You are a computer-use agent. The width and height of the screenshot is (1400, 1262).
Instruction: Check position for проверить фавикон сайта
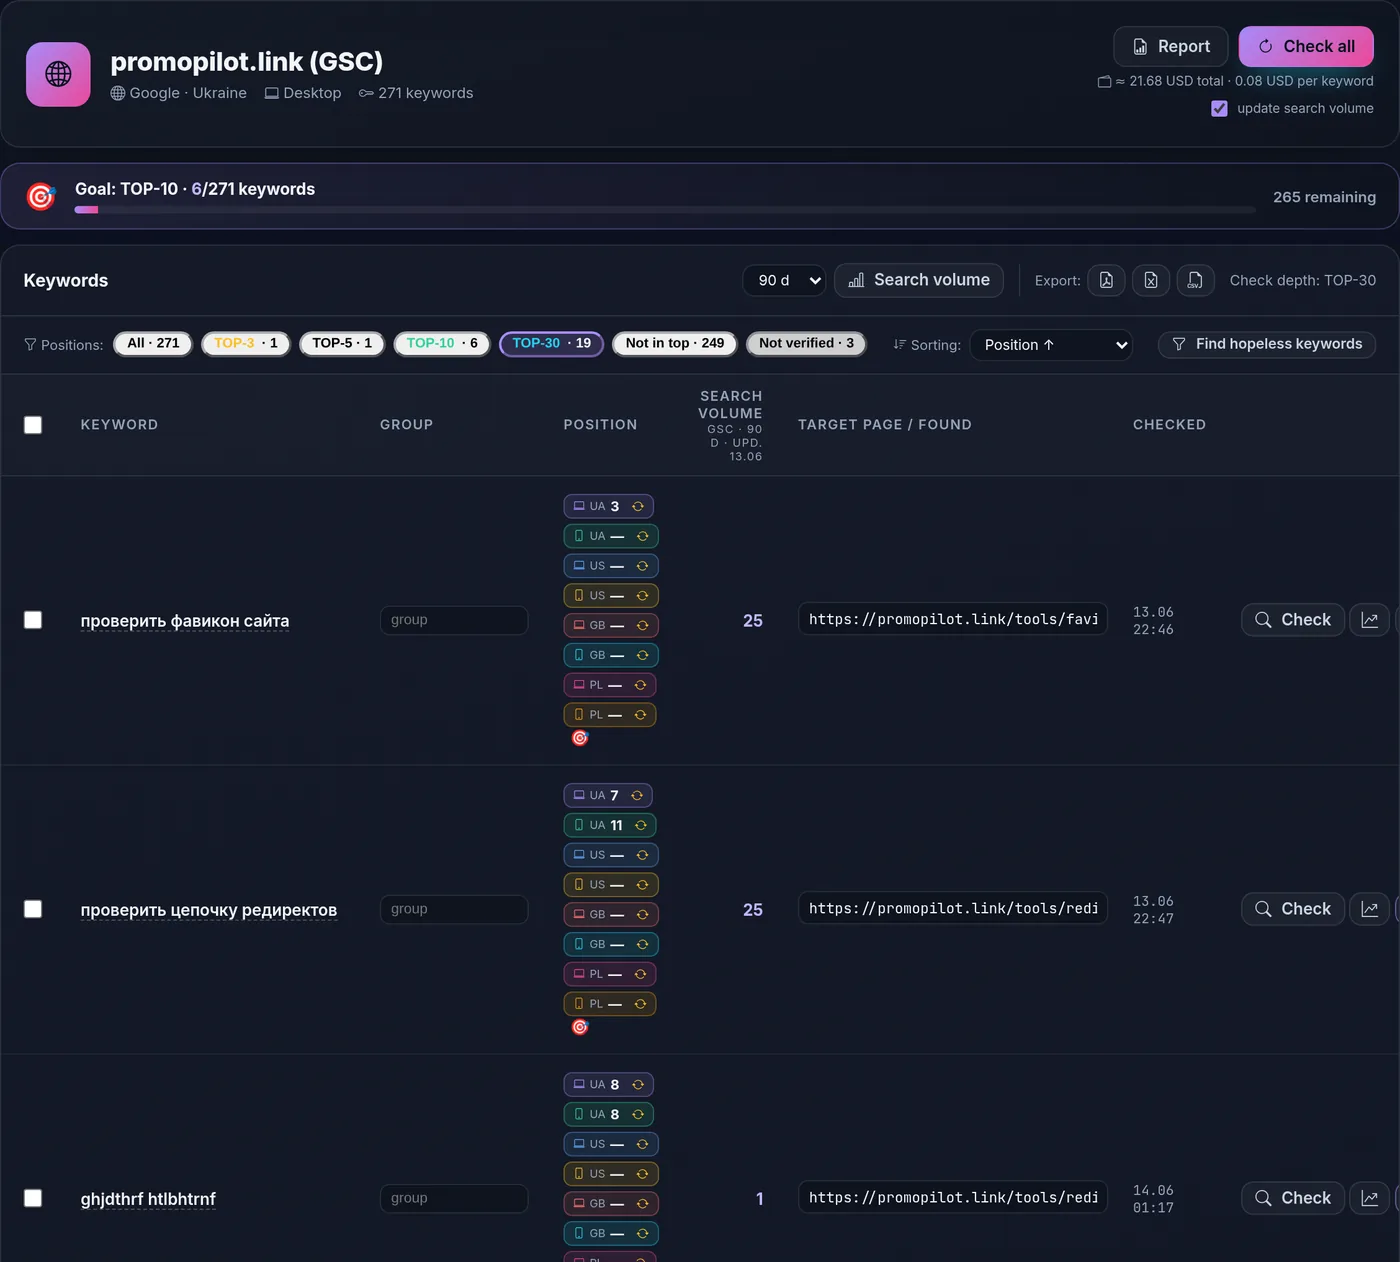coord(1293,620)
